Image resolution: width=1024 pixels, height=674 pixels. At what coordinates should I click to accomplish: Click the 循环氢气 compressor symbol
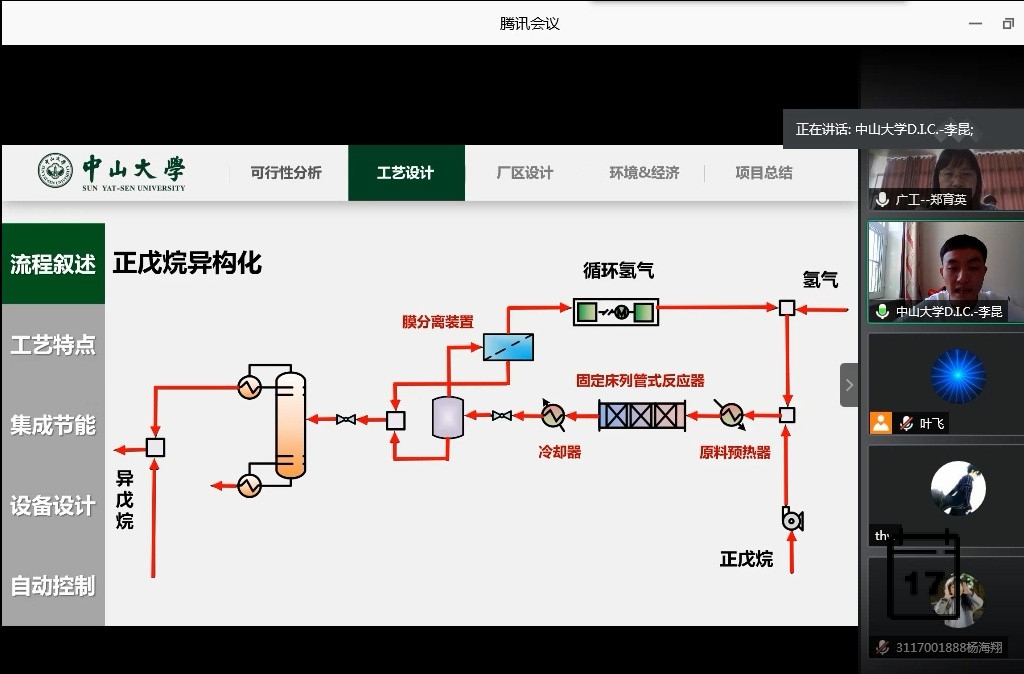coord(616,312)
